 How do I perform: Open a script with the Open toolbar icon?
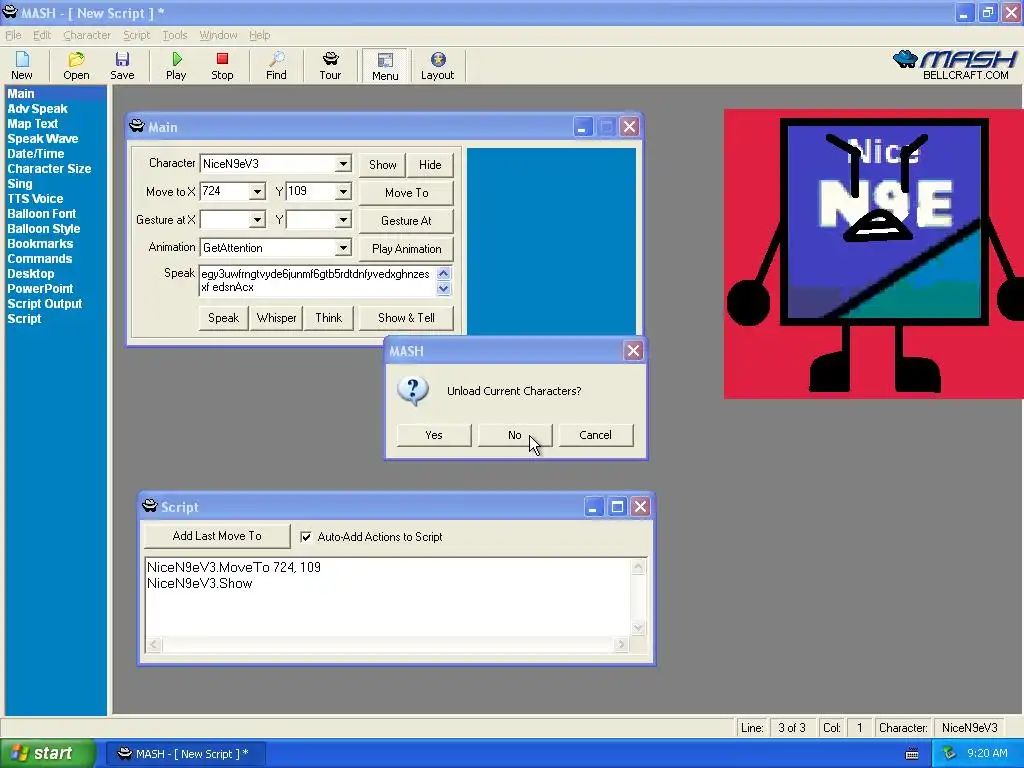[x=76, y=66]
